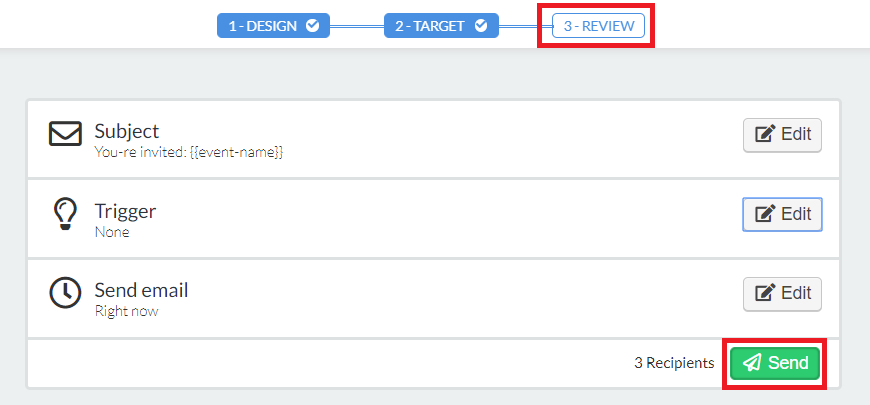Click the envelope icon beside Subject
Viewport: 870px width, 405px height.
tap(65, 134)
